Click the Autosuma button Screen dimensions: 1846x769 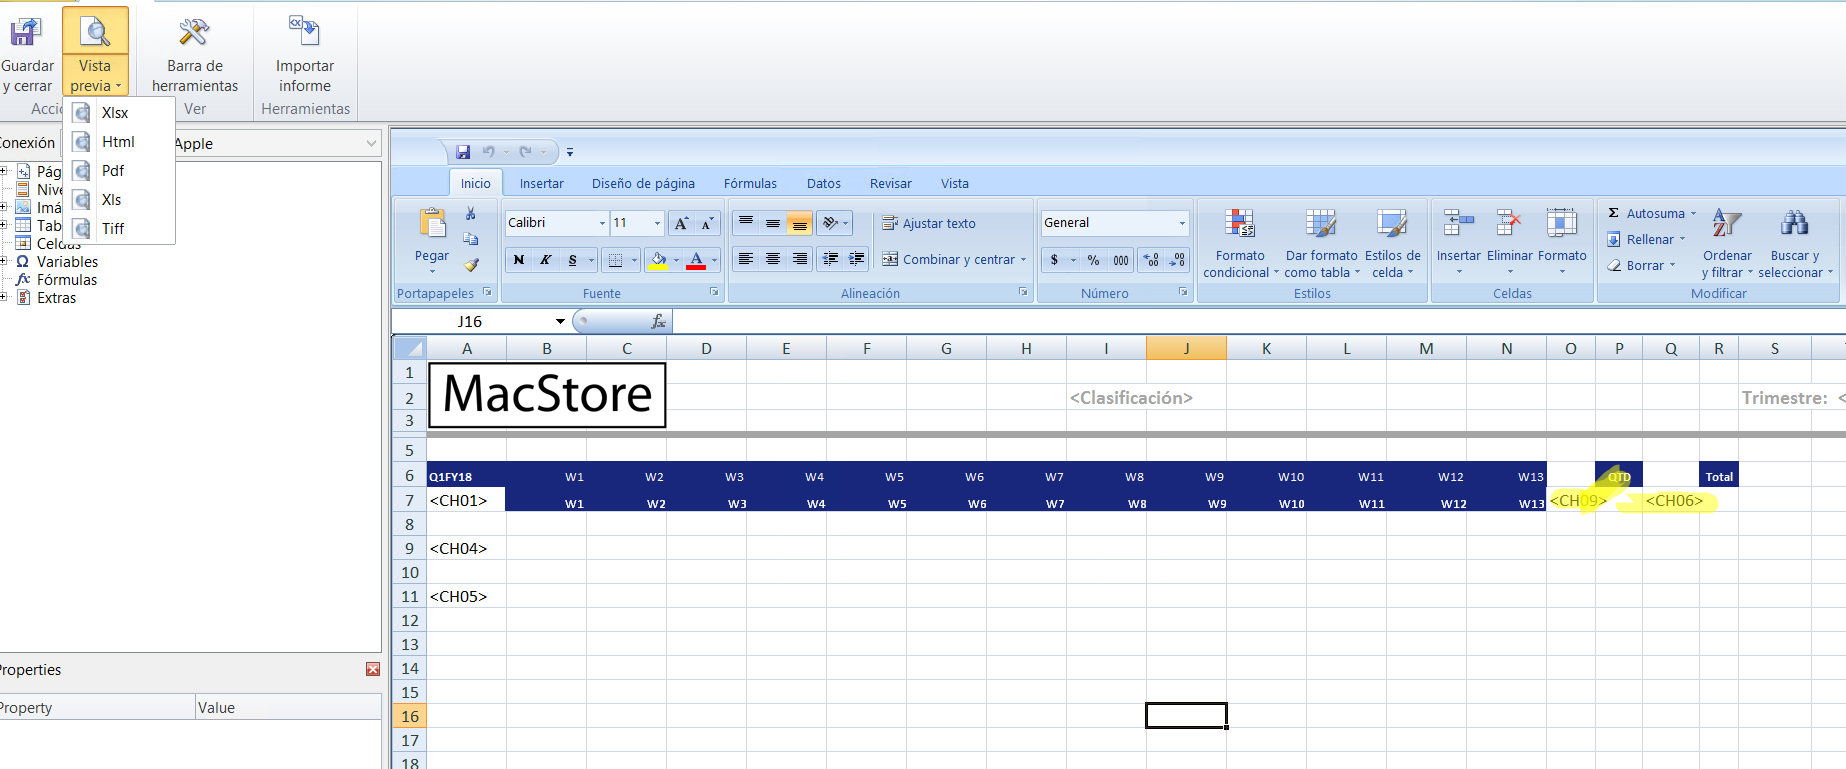pyautogui.click(x=1651, y=213)
